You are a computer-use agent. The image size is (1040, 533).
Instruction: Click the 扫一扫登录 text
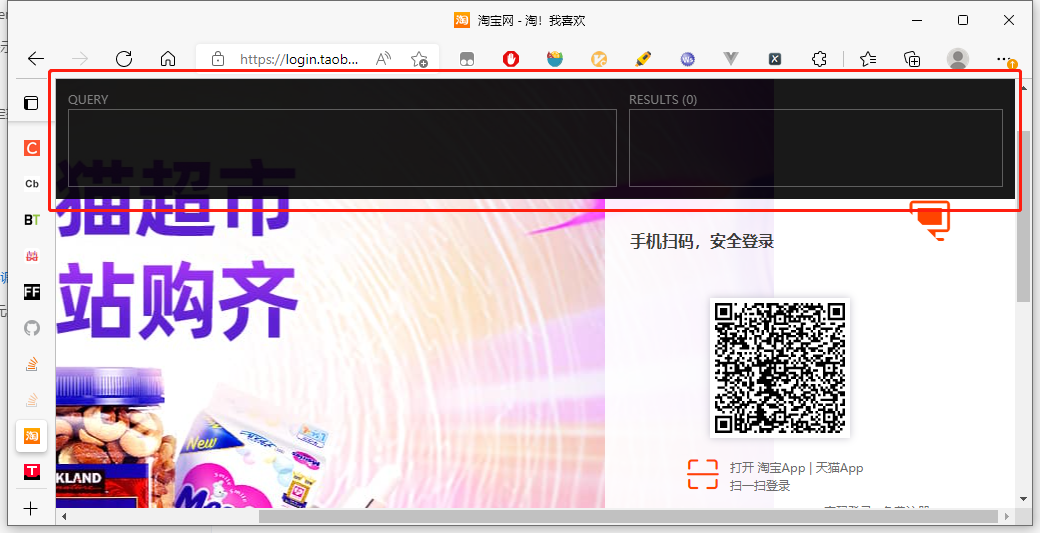pos(760,485)
